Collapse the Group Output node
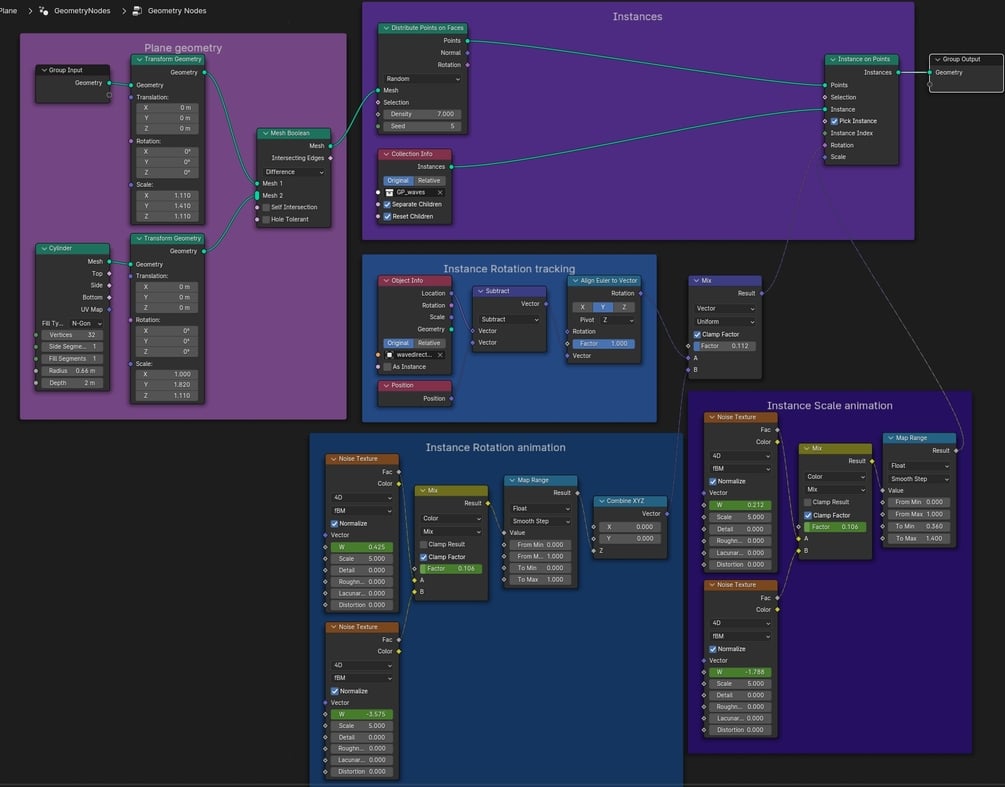 point(937,59)
